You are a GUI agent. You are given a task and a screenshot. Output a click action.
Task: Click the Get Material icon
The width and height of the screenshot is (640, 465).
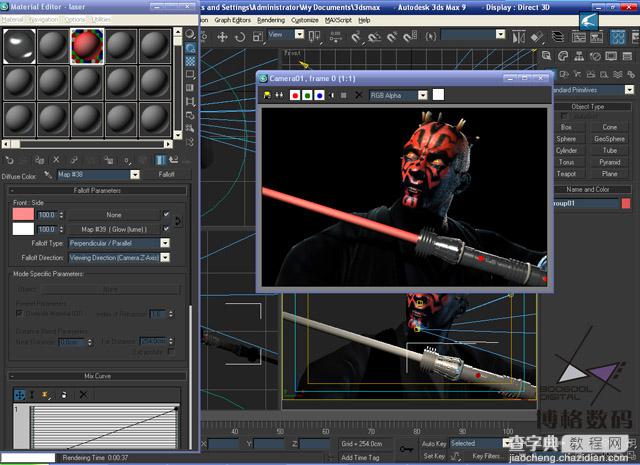(x=9, y=160)
